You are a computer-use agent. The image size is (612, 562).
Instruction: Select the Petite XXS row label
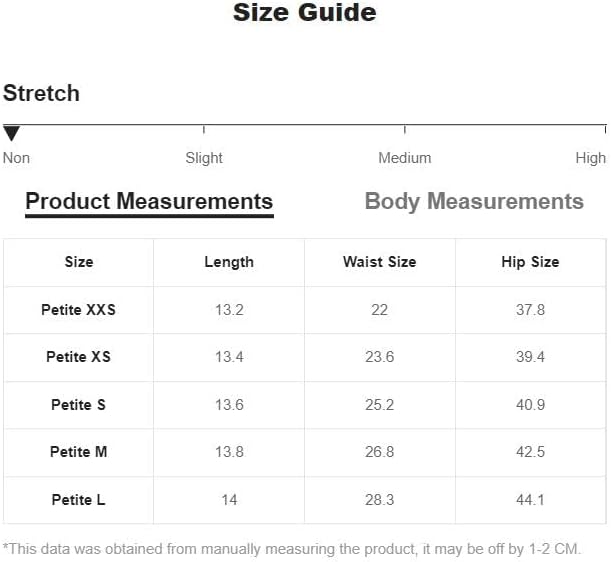coord(78,310)
